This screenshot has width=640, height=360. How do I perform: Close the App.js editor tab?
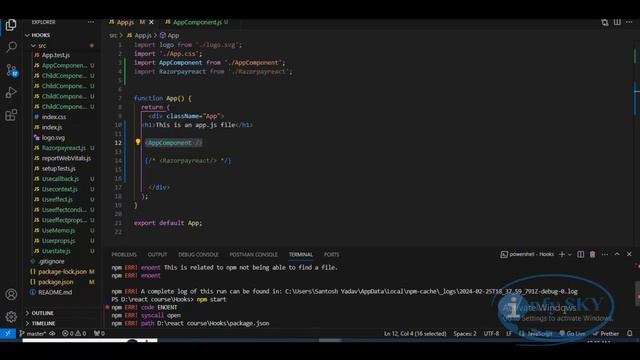point(151,22)
